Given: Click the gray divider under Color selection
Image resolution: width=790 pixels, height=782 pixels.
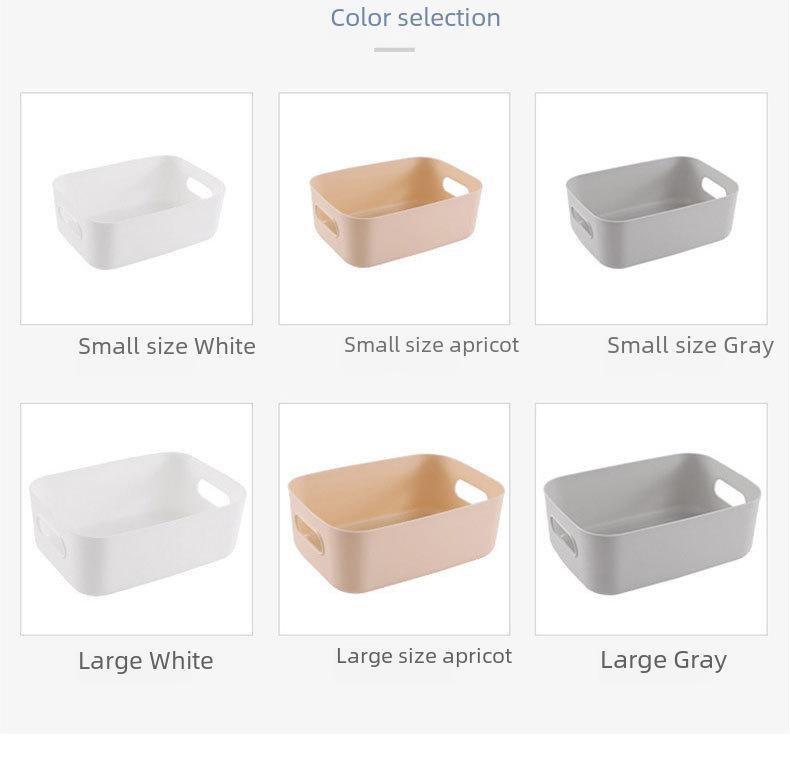Looking at the screenshot, I should pyautogui.click(x=394, y=50).
